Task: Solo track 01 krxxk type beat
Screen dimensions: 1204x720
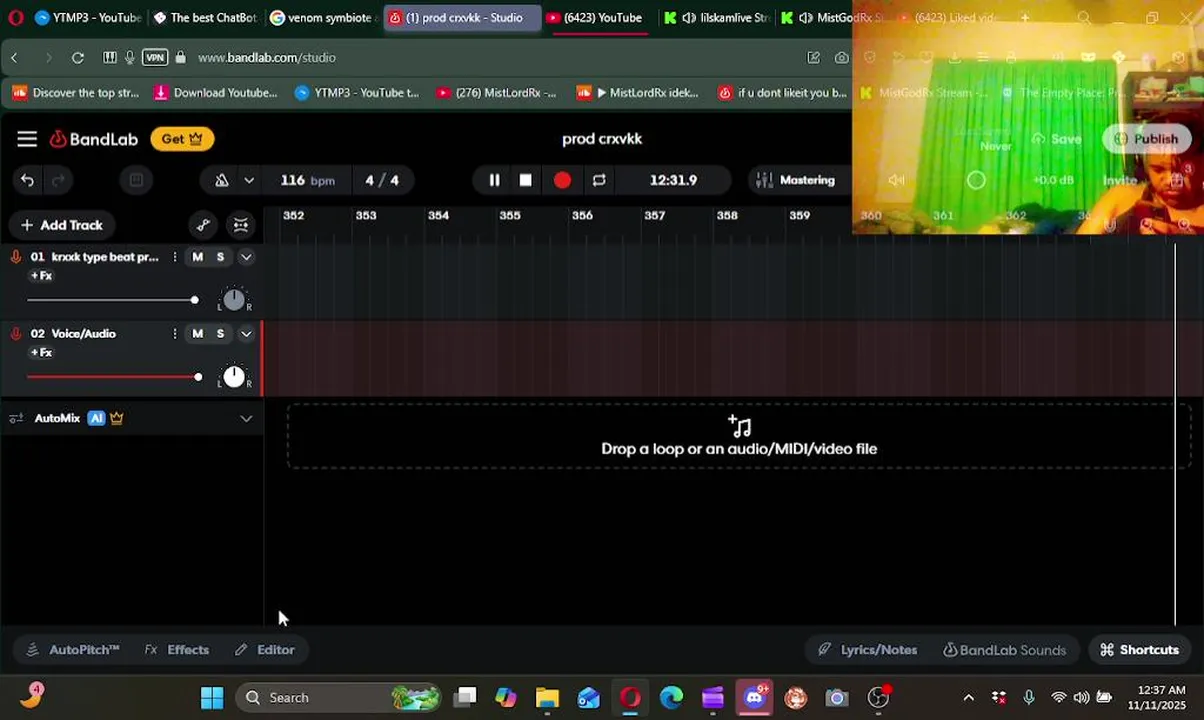Action: 220,257
